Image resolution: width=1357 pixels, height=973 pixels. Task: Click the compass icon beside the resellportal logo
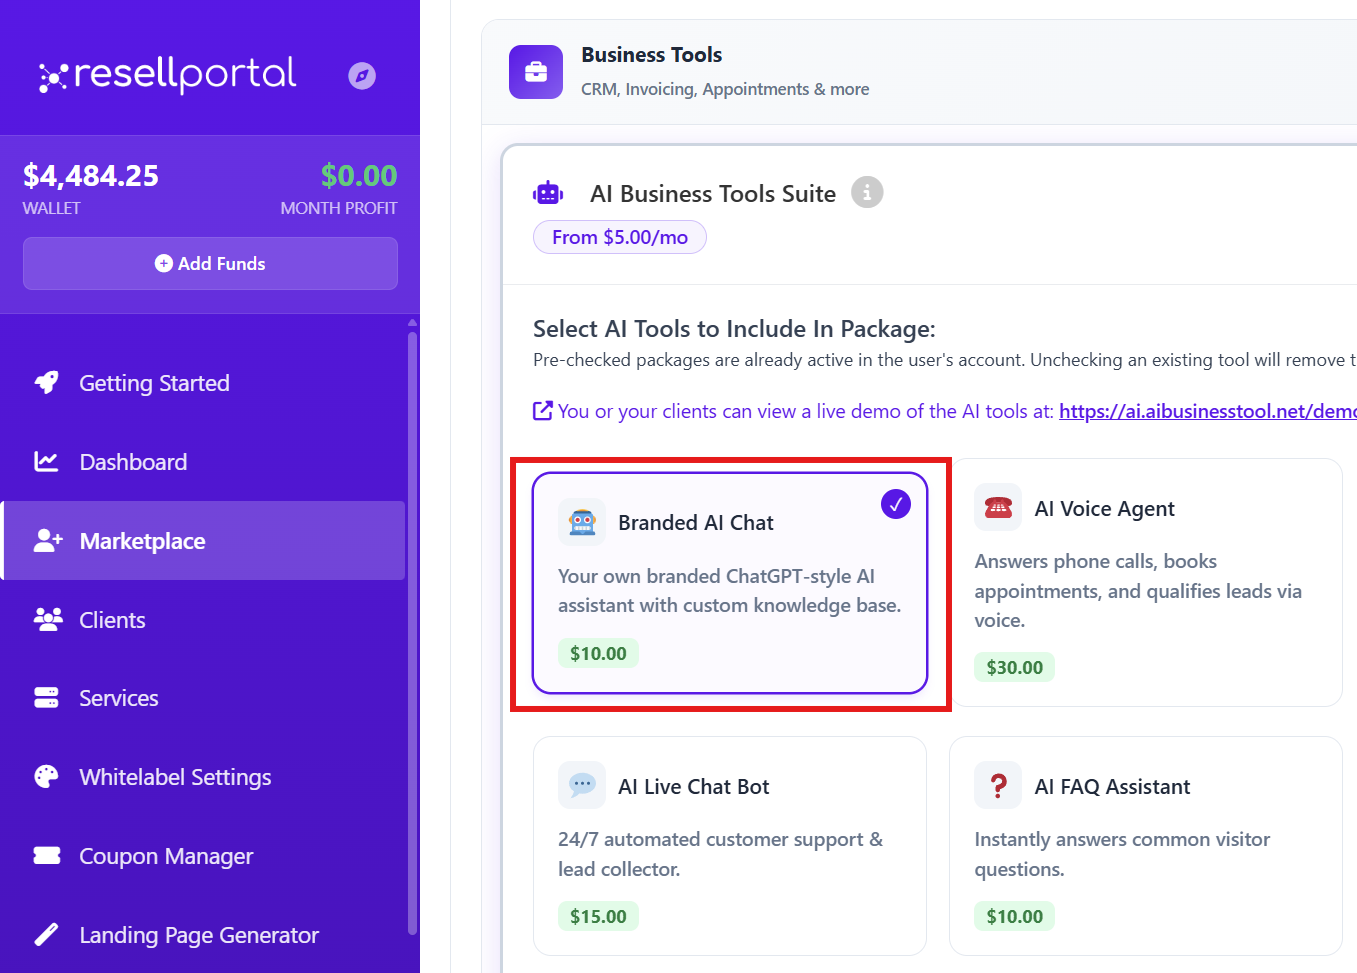pos(361,76)
